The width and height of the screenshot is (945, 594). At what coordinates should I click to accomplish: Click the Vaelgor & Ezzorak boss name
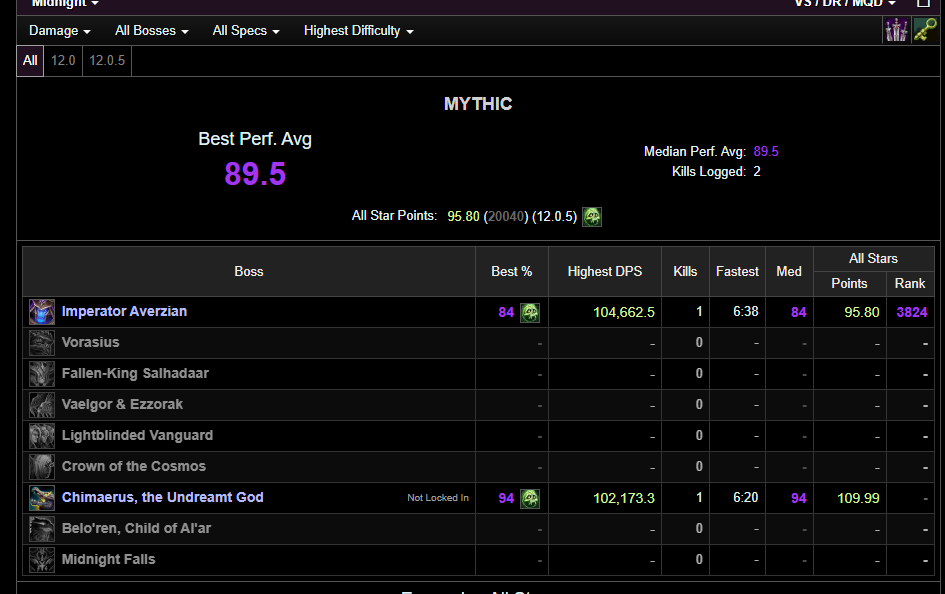(x=122, y=404)
